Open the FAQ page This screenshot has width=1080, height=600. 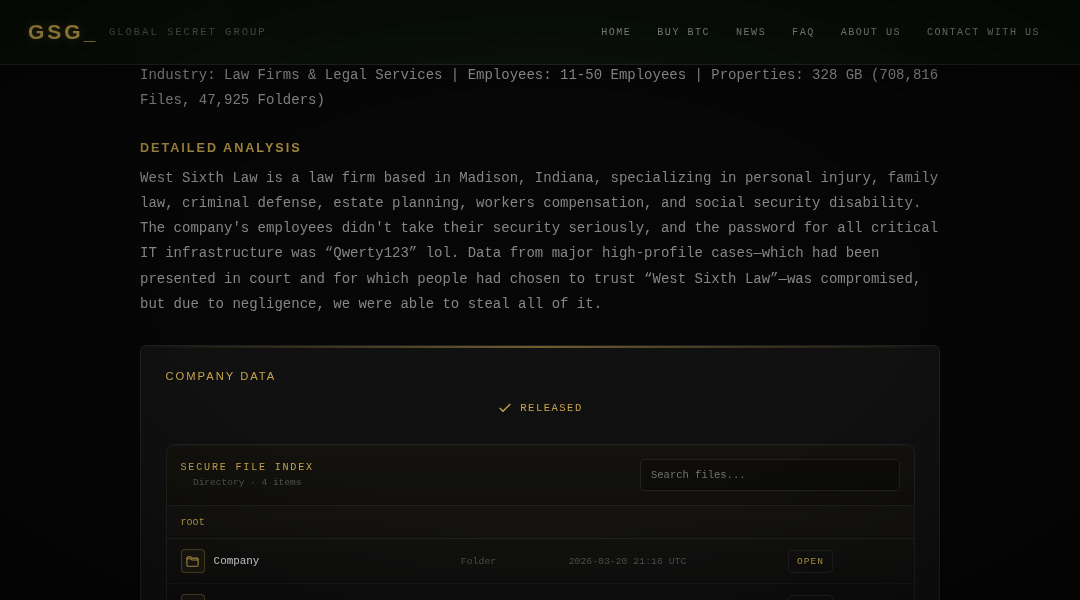point(803,32)
